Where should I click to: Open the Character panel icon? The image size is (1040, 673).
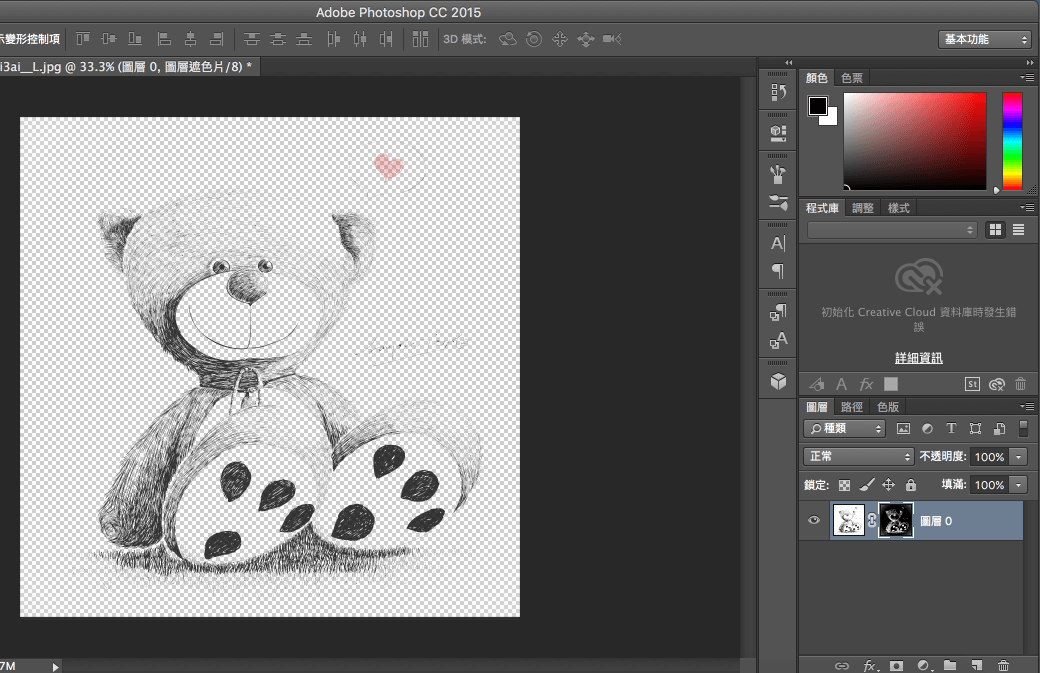pyautogui.click(x=778, y=243)
